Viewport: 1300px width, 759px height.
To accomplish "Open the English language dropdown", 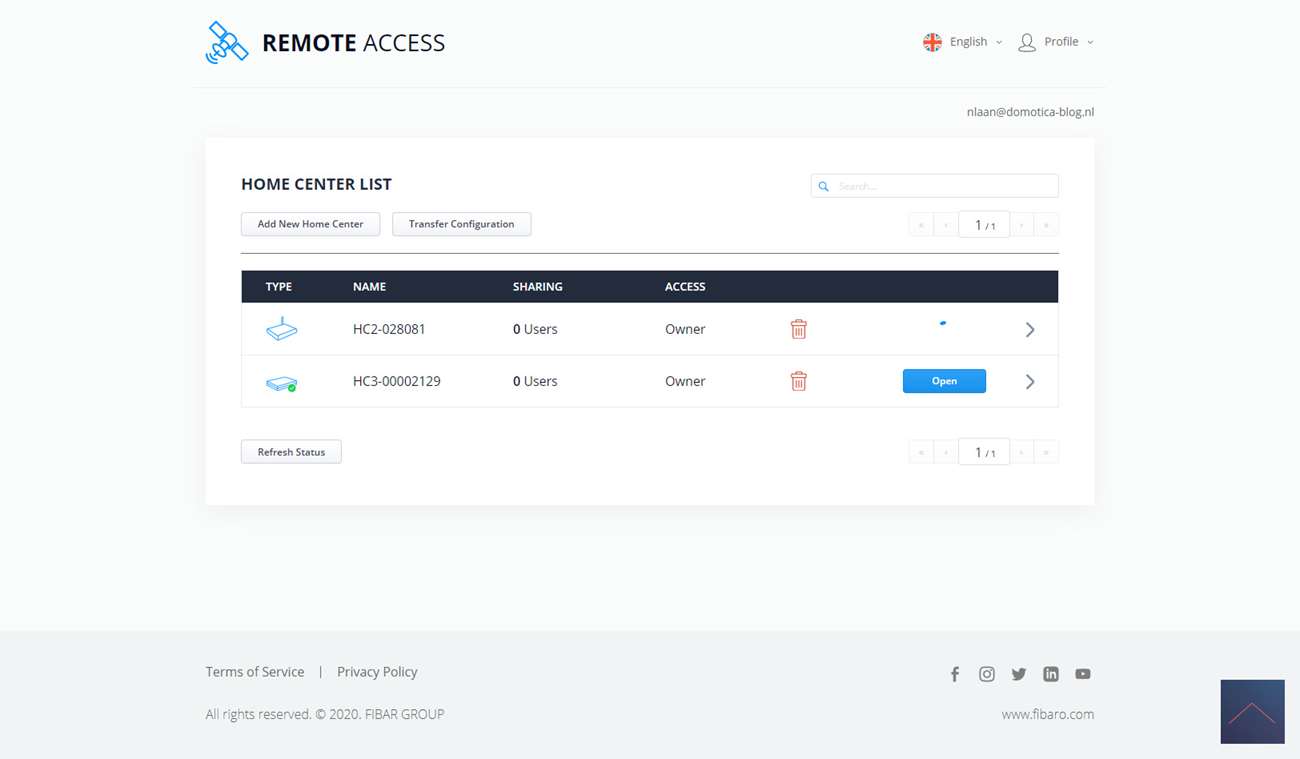I will click(x=962, y=42).
